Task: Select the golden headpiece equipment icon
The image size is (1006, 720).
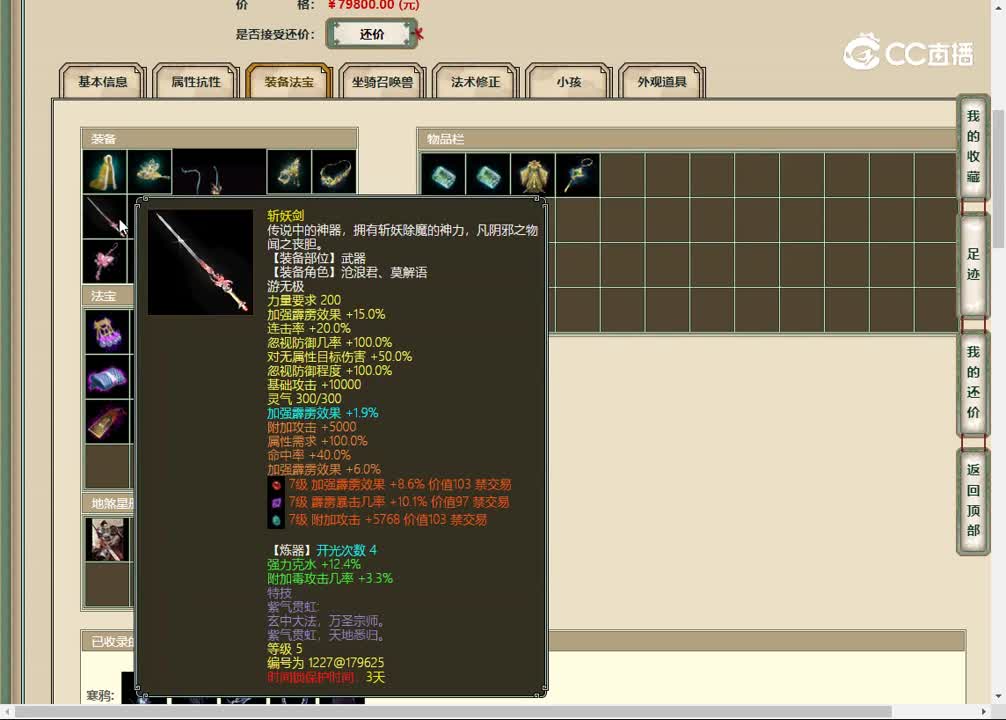Action: 149,172
